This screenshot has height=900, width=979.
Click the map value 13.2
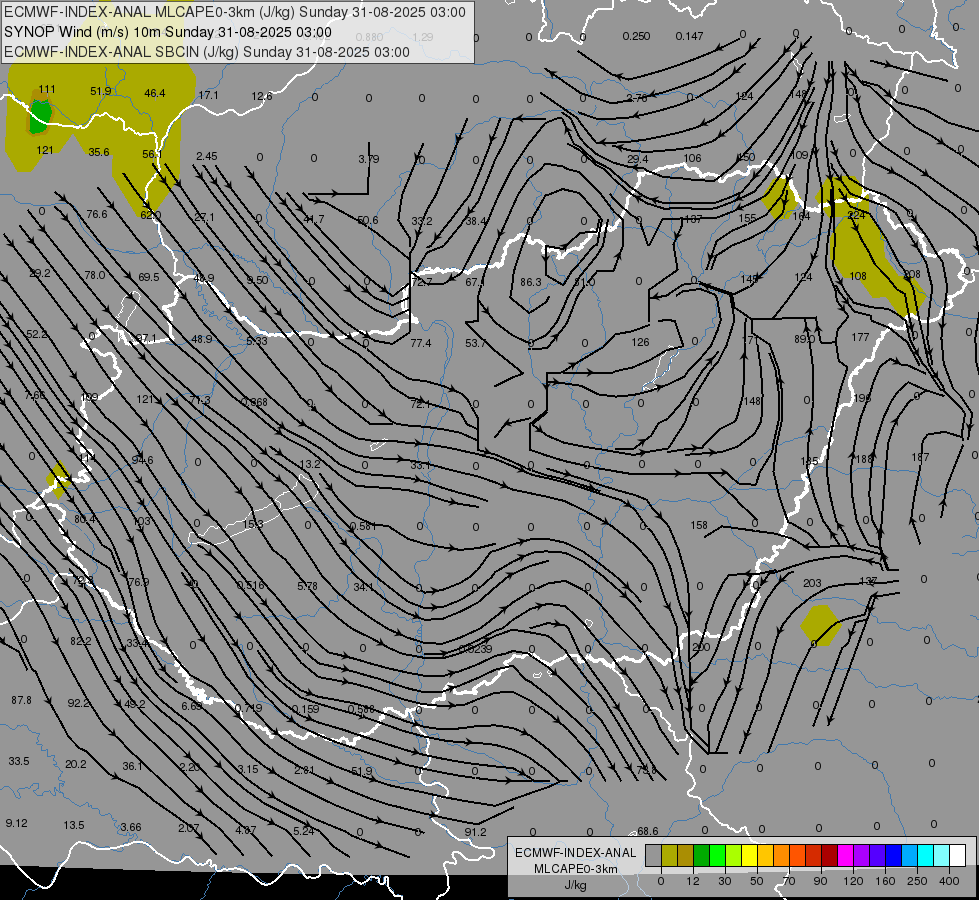tap(310, 463)
